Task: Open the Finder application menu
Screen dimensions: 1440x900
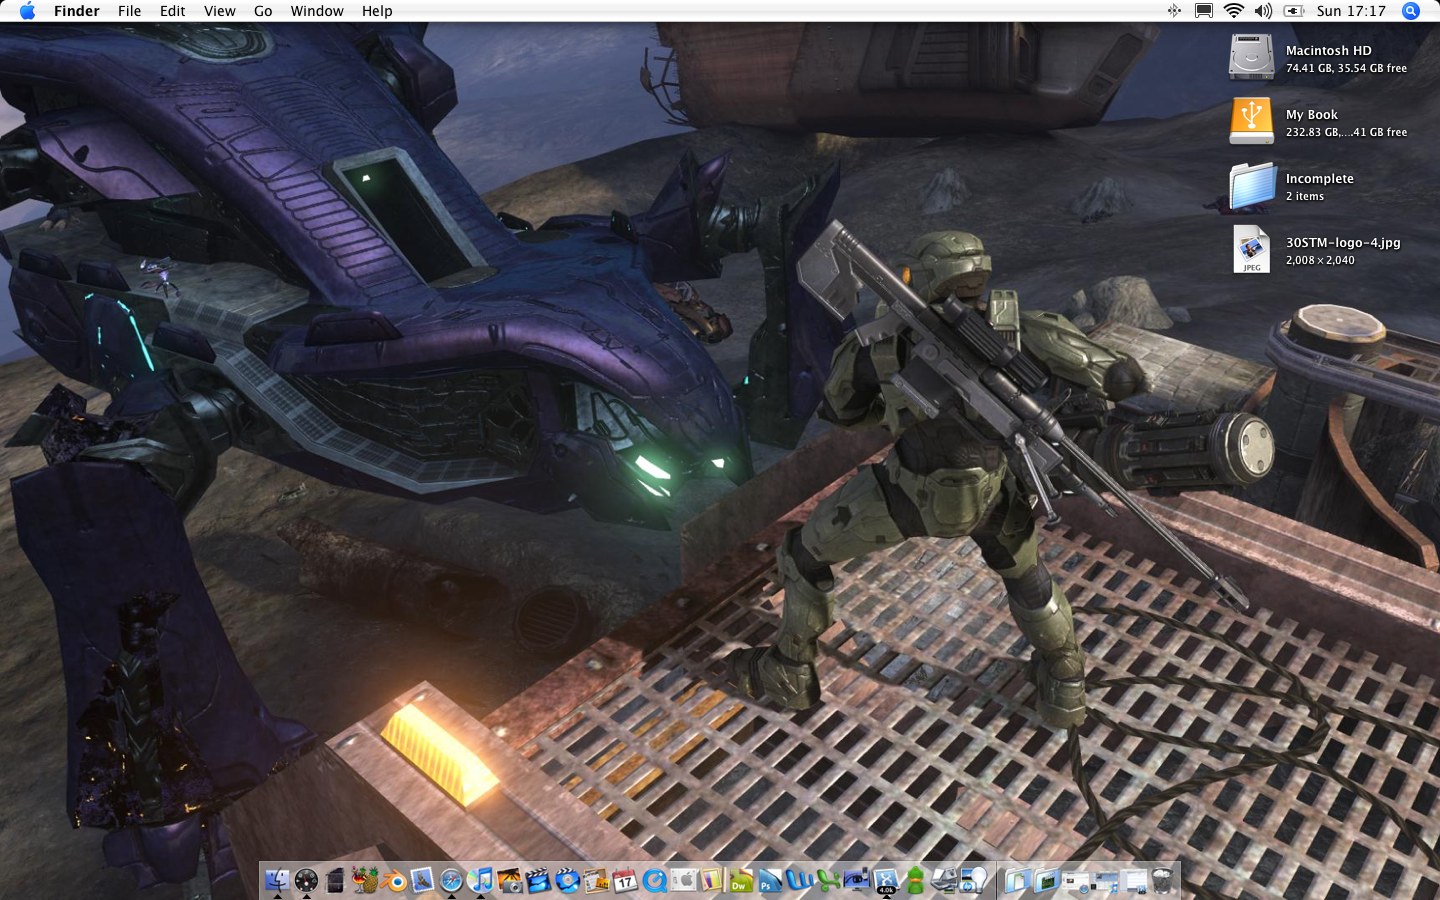Action: coord(76,11)
